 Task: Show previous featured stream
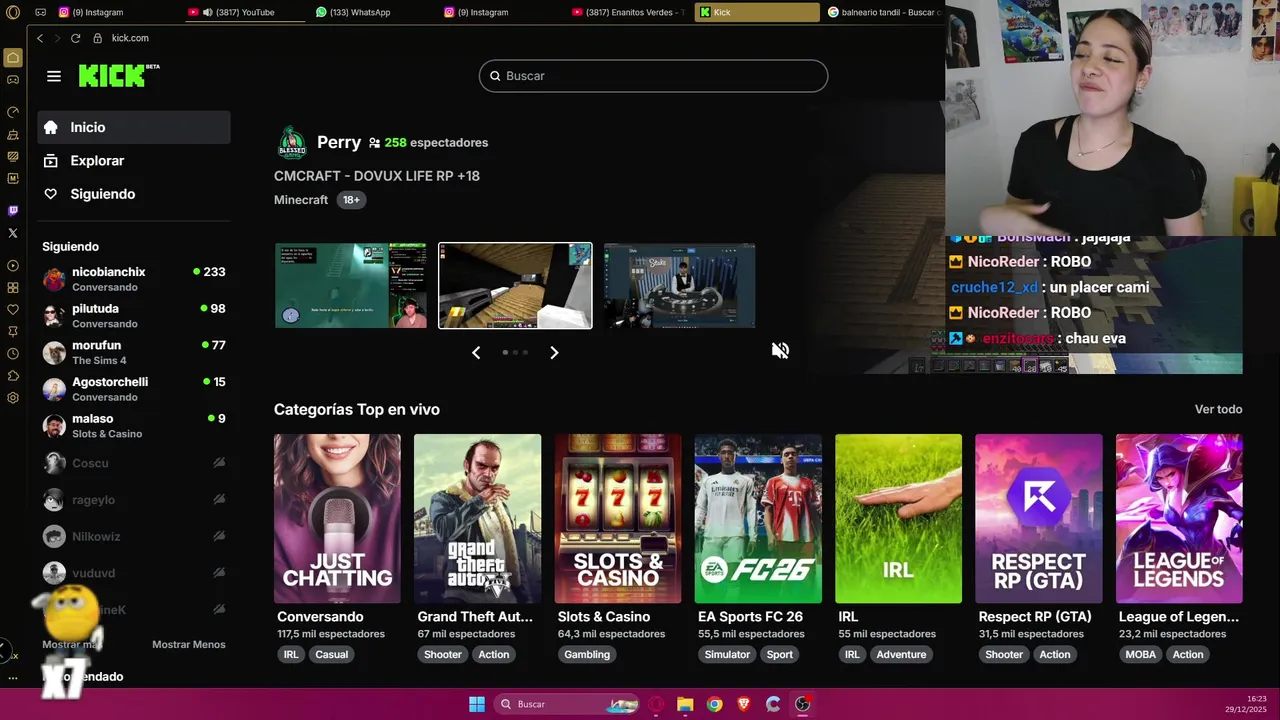point(476,352)
